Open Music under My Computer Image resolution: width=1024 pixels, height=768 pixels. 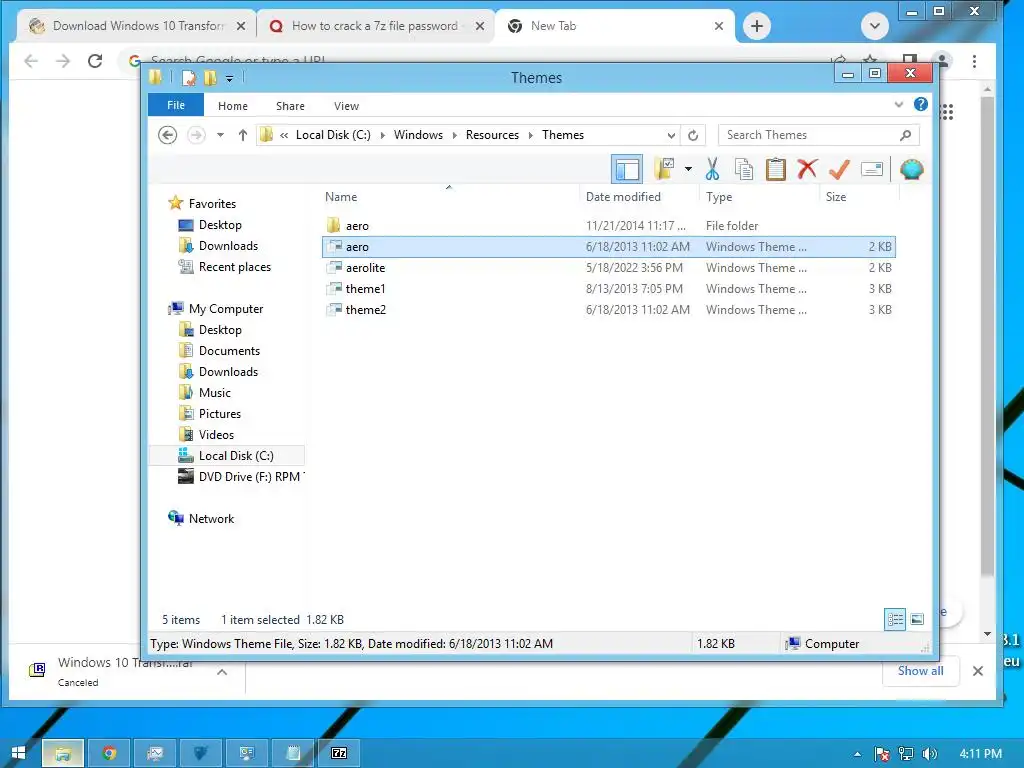coord(215,392)
